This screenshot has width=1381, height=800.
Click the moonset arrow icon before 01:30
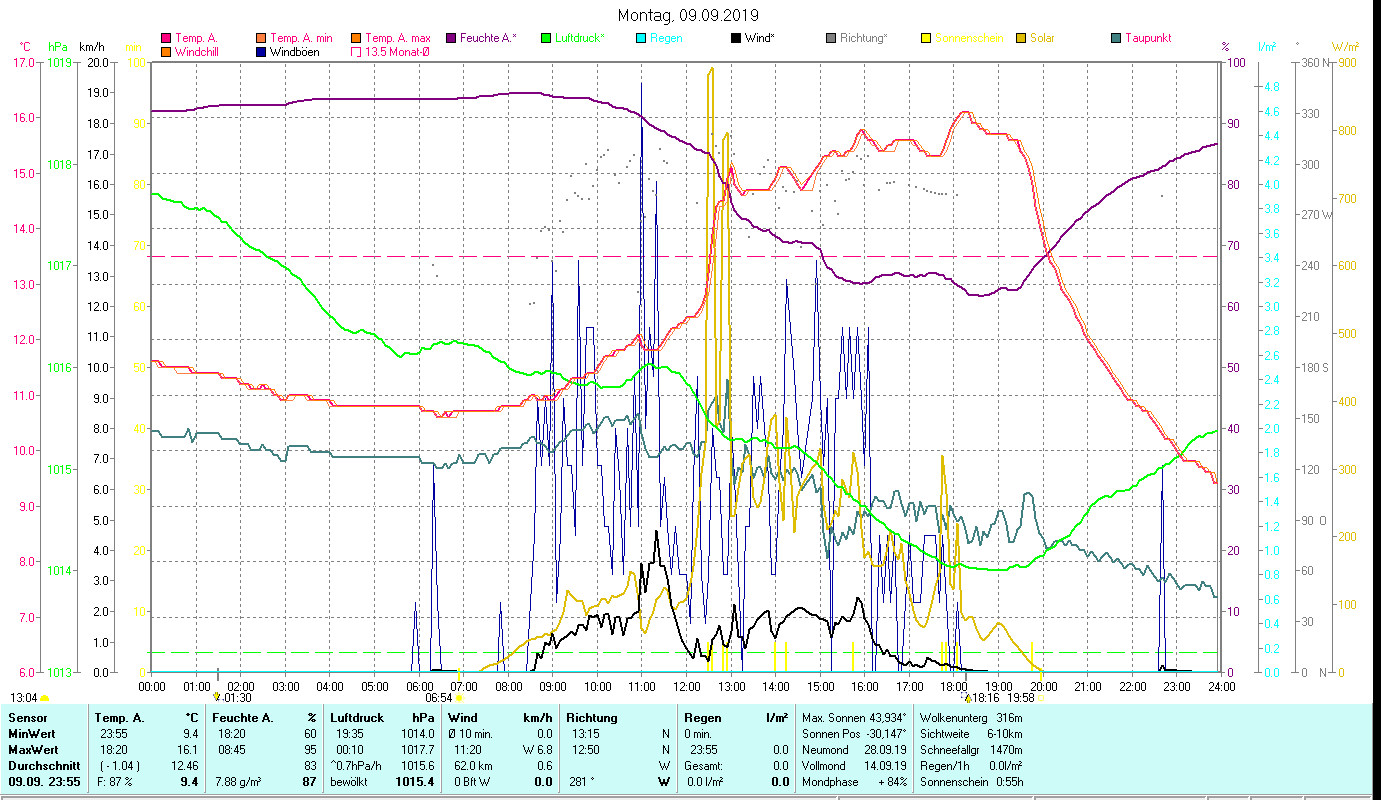pos(217,697)
